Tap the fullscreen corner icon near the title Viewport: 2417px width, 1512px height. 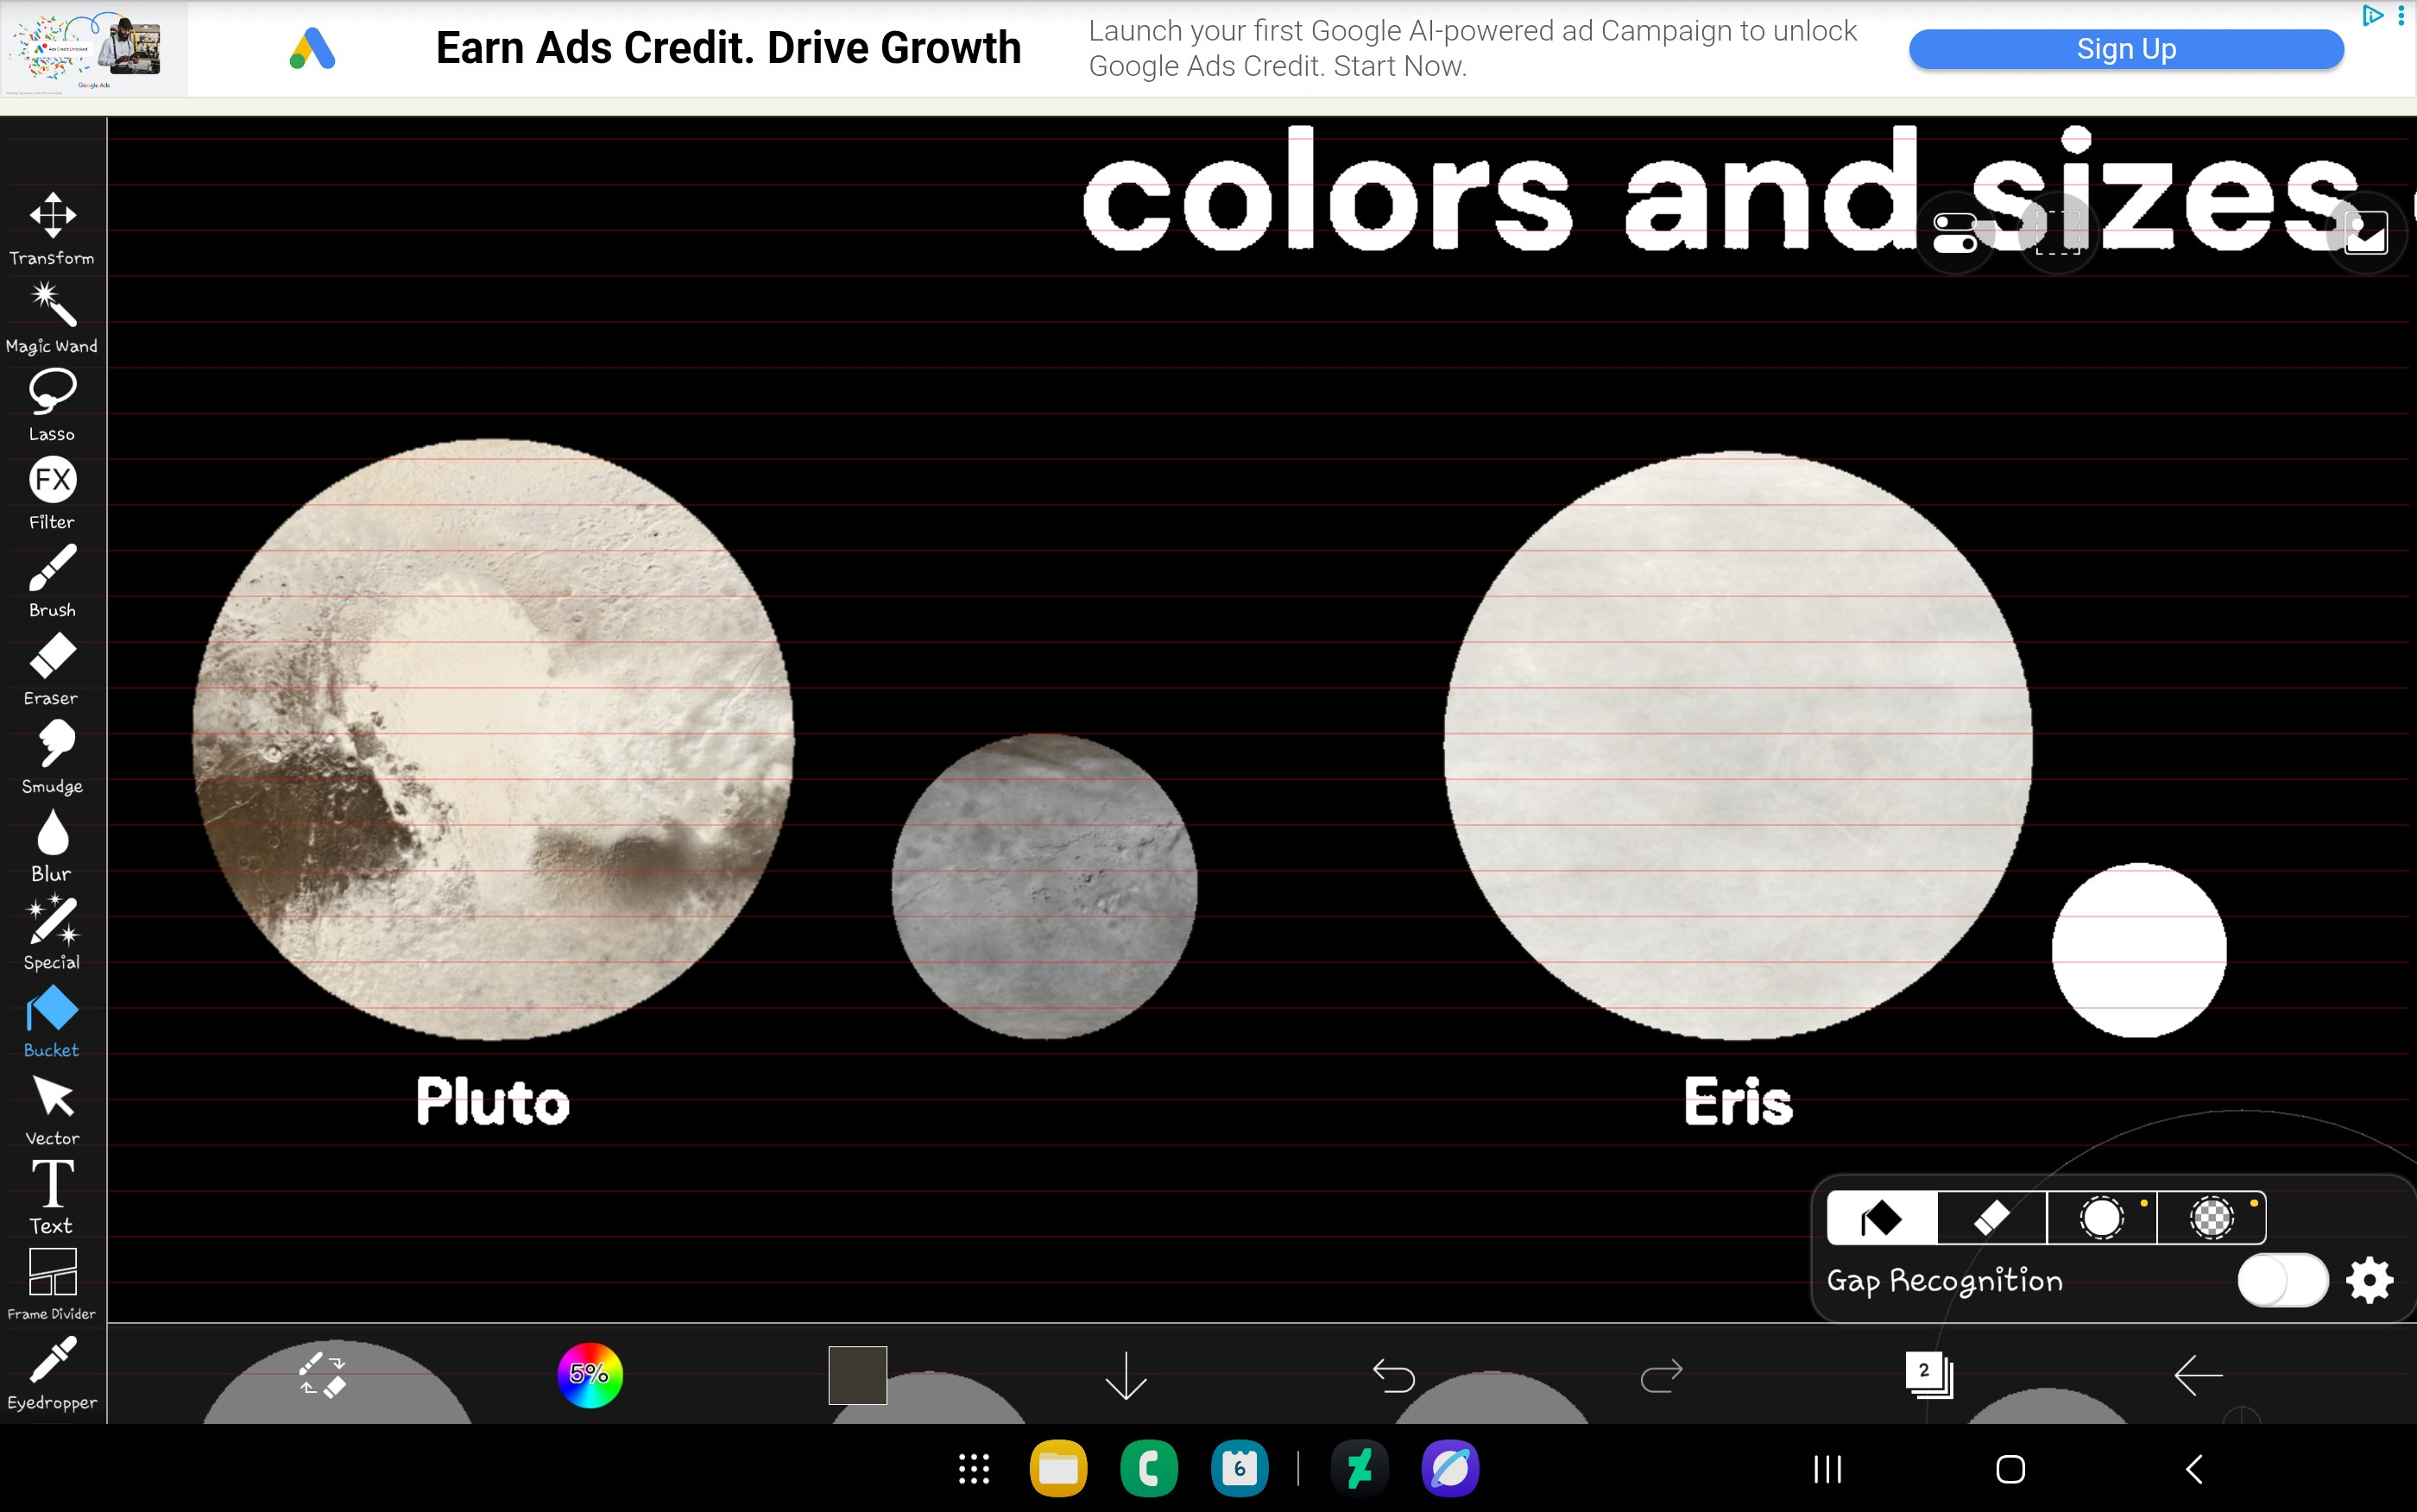(x=2366, y=233)
